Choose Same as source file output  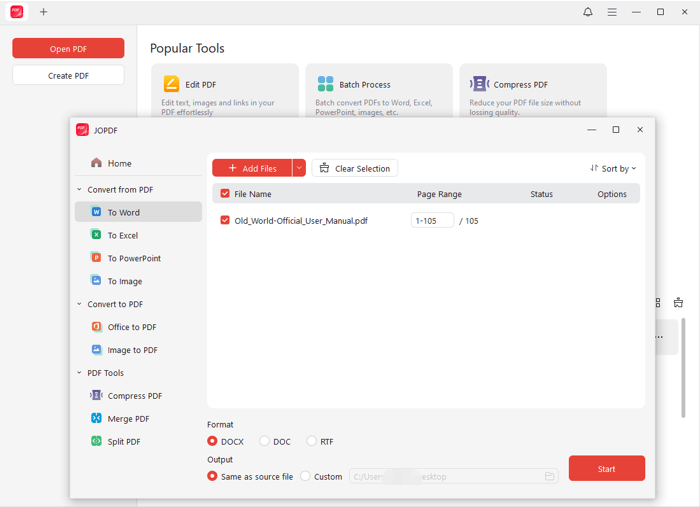tap(212, 476)
